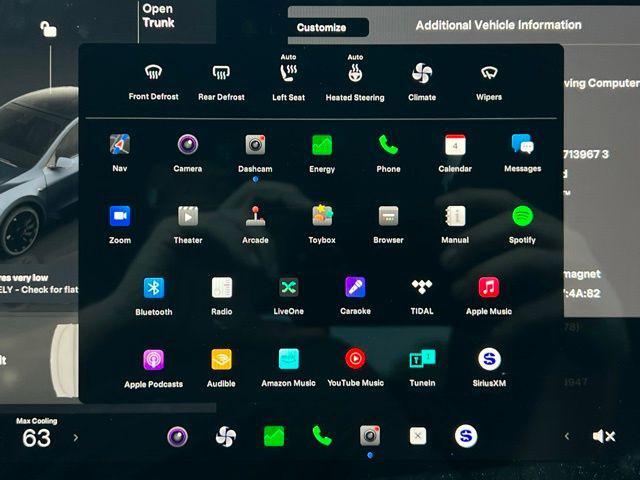Open Apple Podcasts
The image size is (640, 480).
153,360
